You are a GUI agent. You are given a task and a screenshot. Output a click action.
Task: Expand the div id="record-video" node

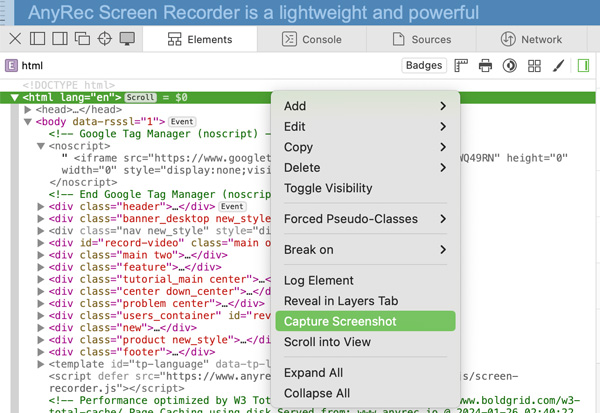pos(41,243)
